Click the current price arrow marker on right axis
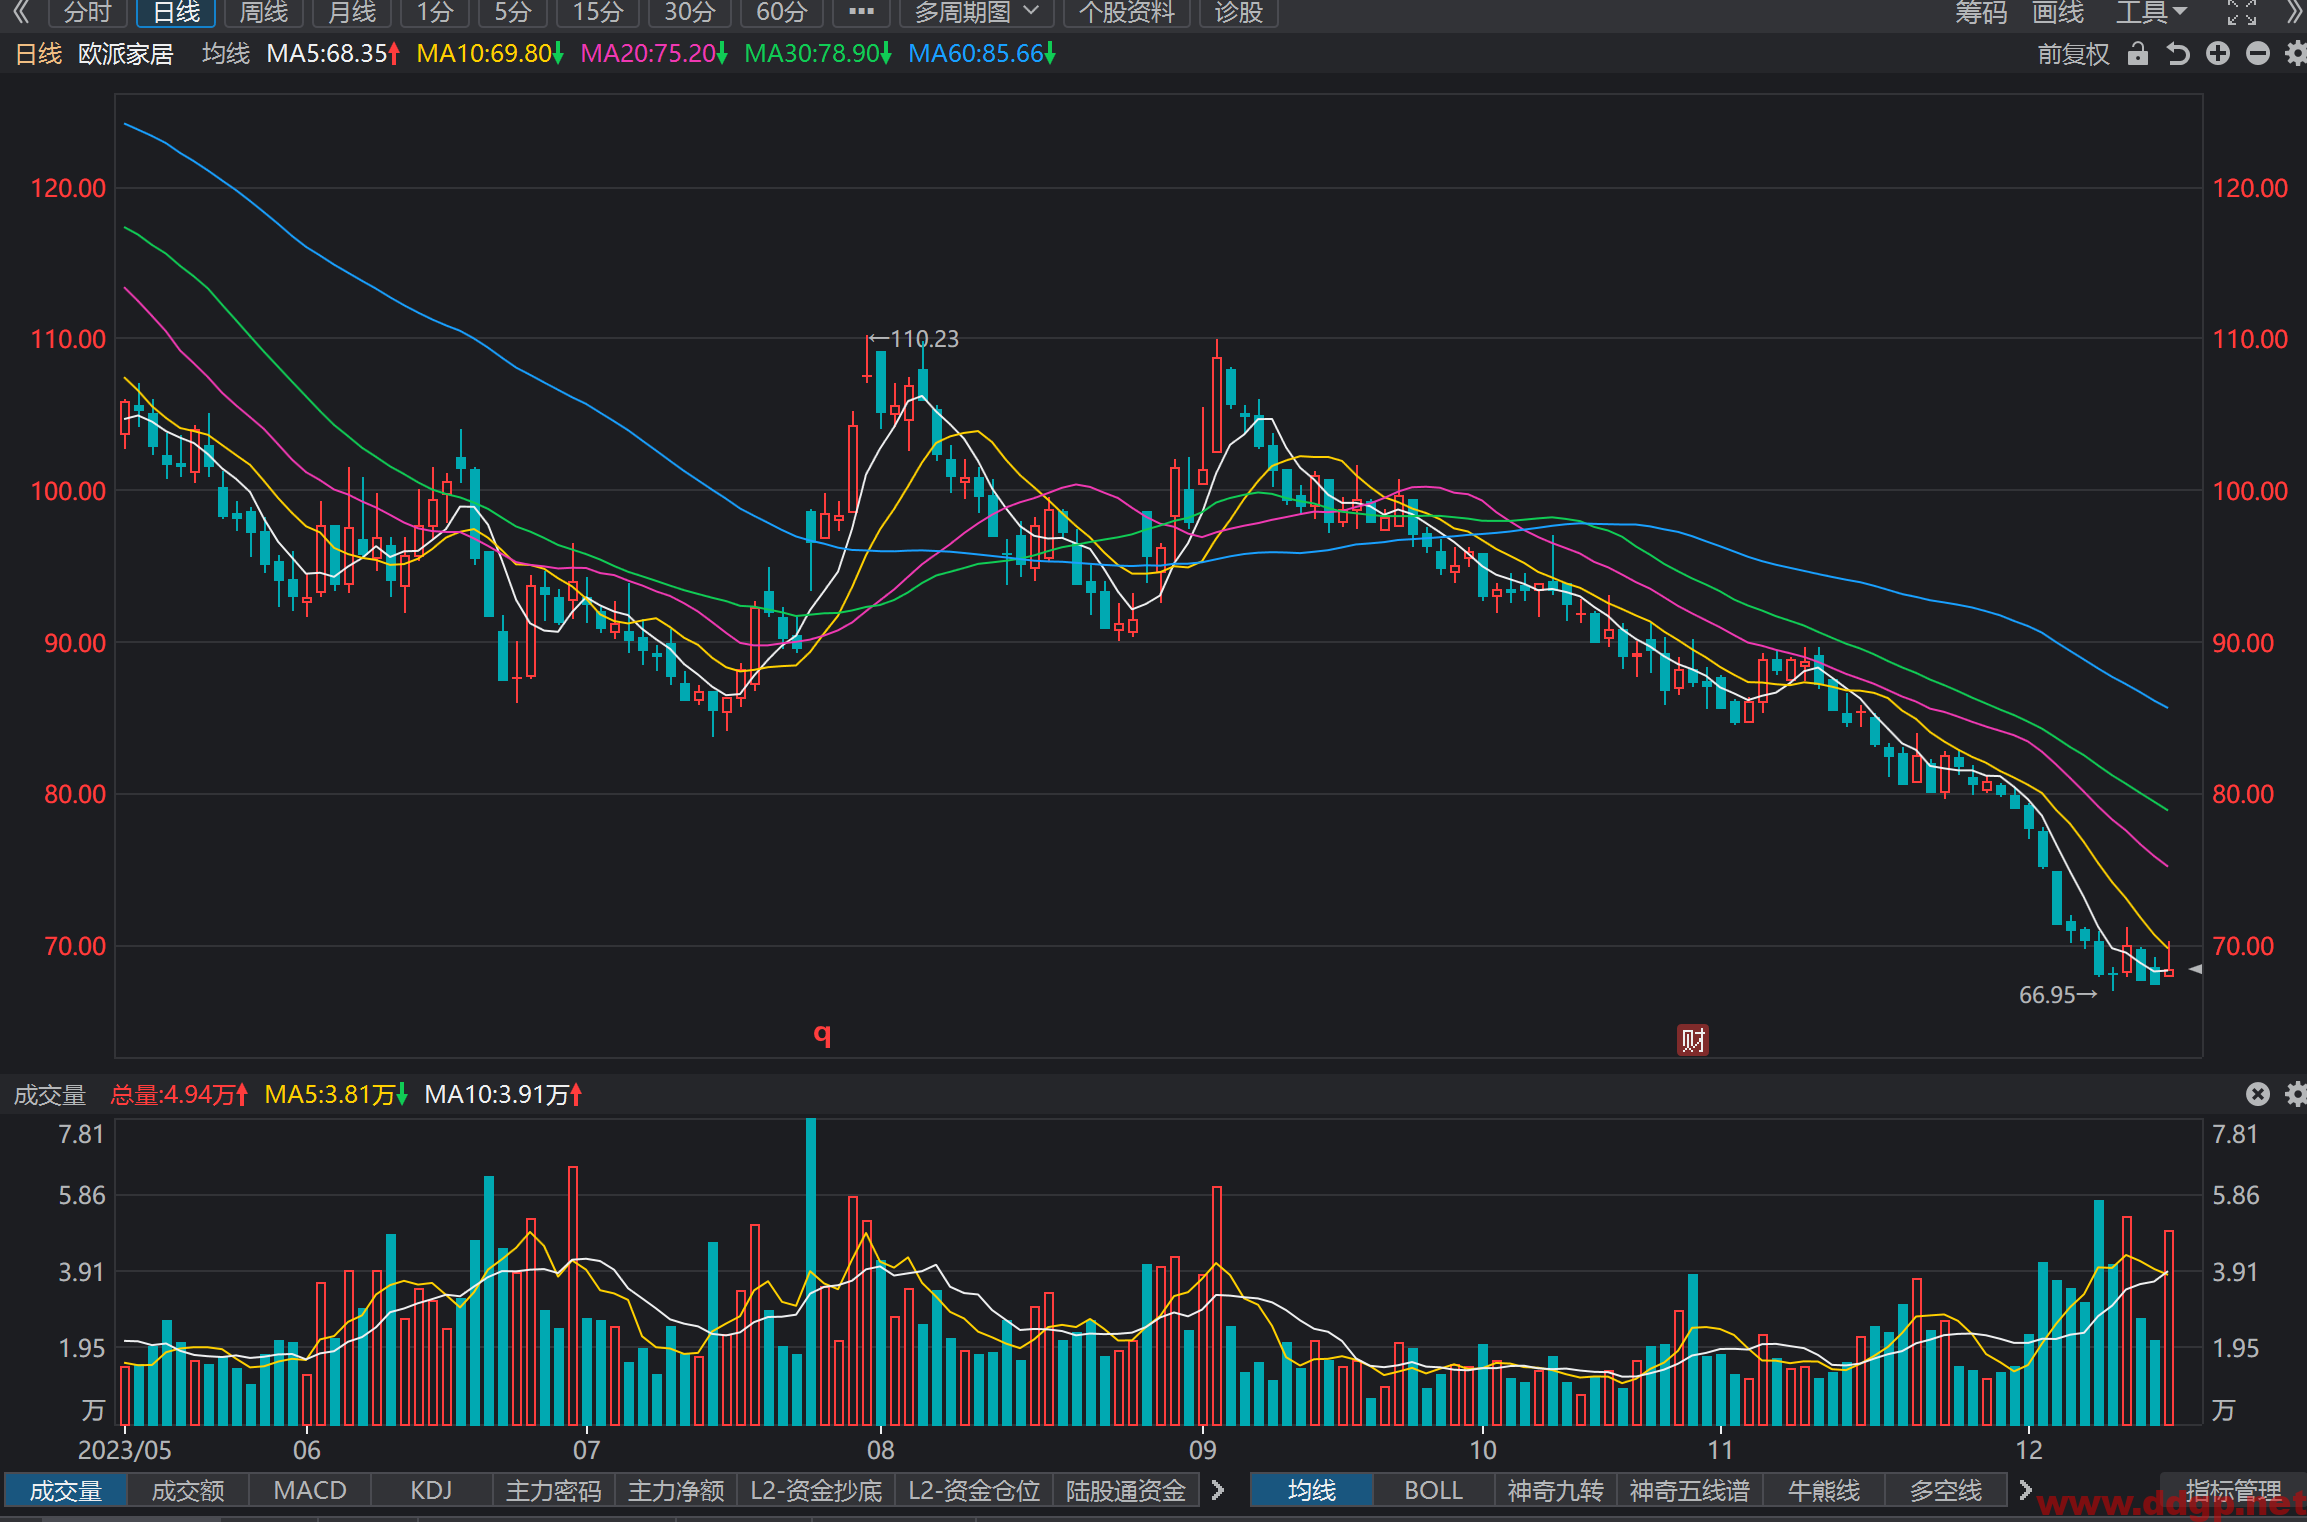This screenshot has height=1522, width=2307. tap(2195, 969)
